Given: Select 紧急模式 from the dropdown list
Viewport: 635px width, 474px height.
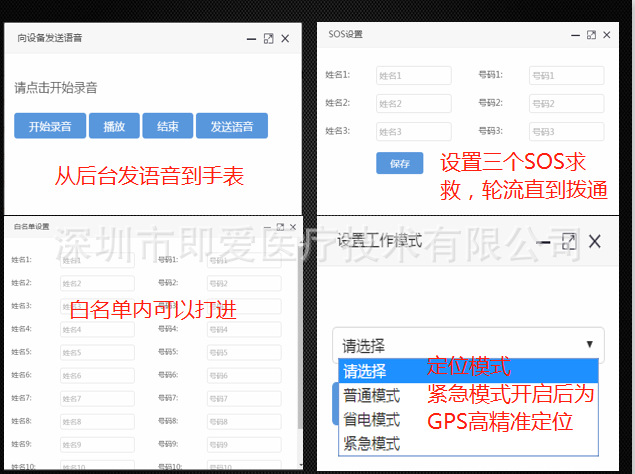Looking at the screenshot, I should point(468,443).
